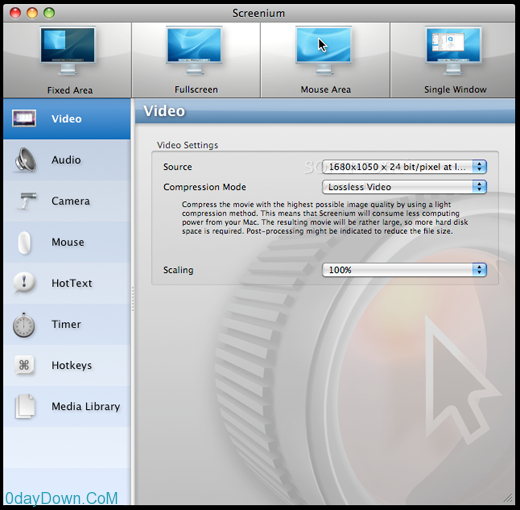Open the Source resolution dropdown
The height and width of the screenshot is (510, 520).
404,167
